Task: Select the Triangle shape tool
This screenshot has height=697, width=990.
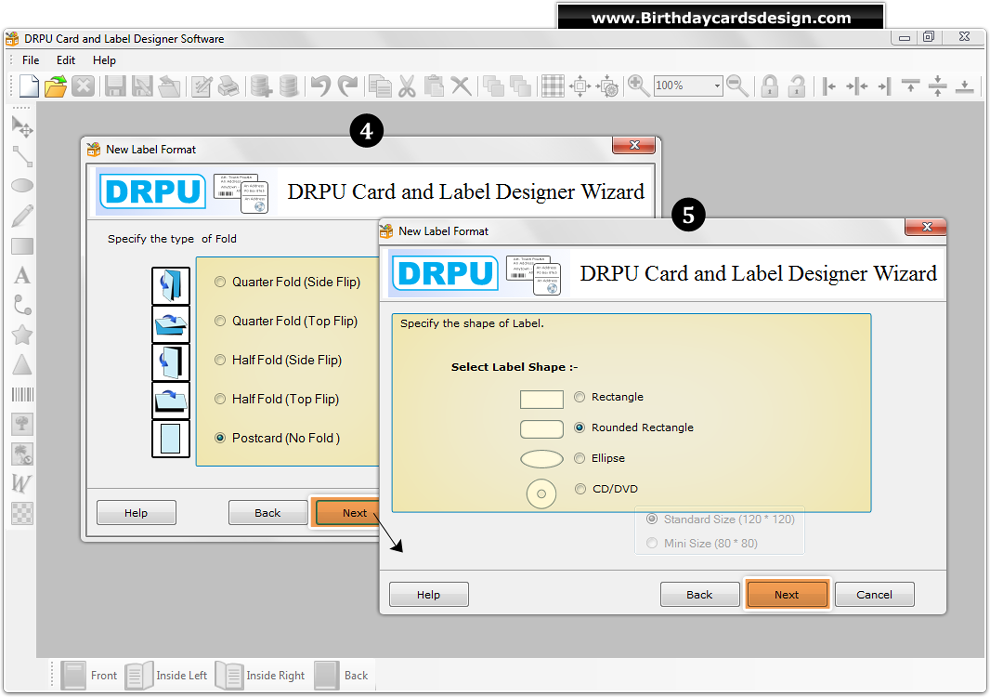Action: [22, 365]
